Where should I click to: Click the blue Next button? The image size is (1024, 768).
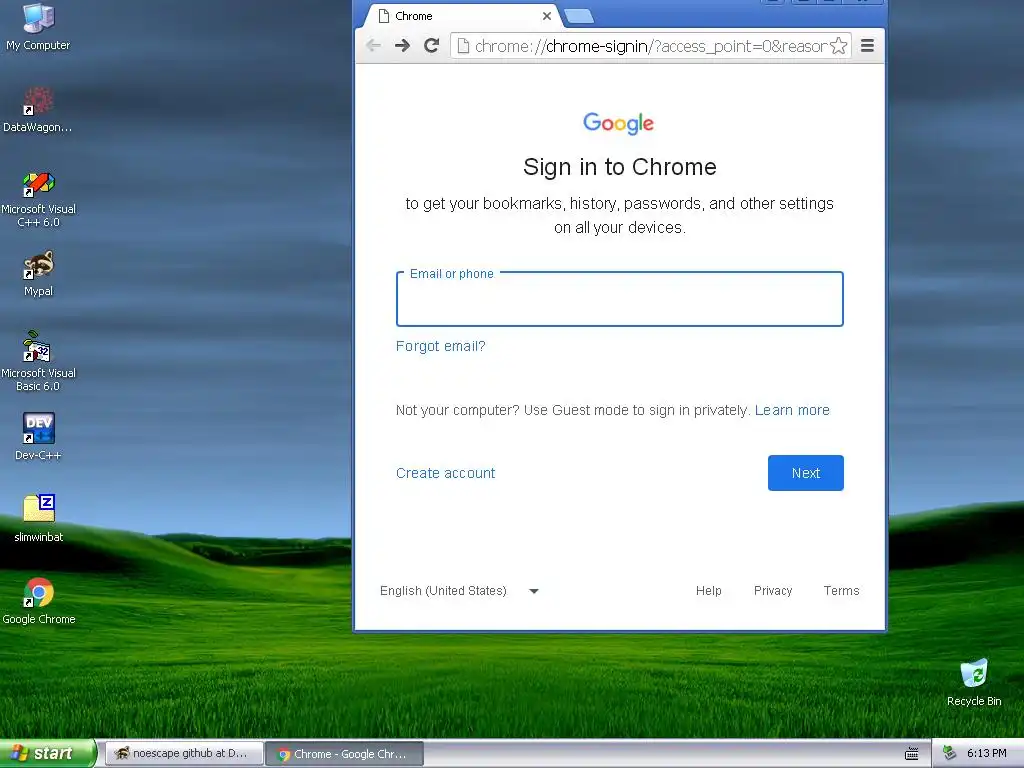click(x=806, y=473)
